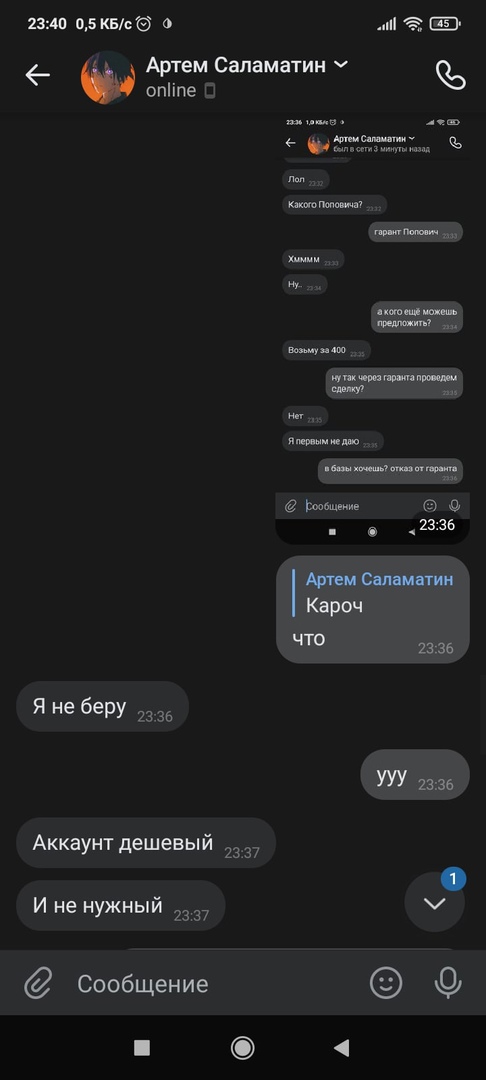
Task: Open the emoji picker smiley icon
Action: click(386, 982)
